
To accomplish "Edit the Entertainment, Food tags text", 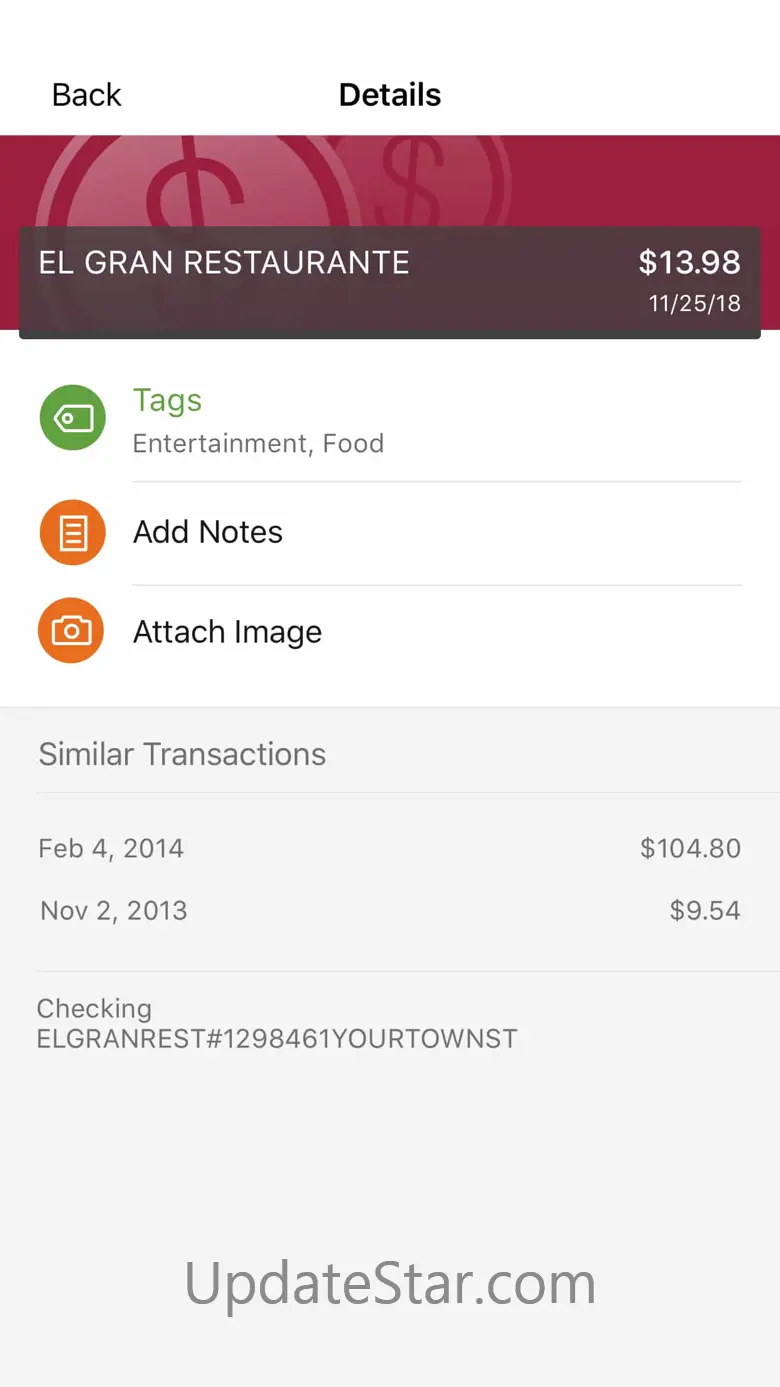I will [258, 444].
